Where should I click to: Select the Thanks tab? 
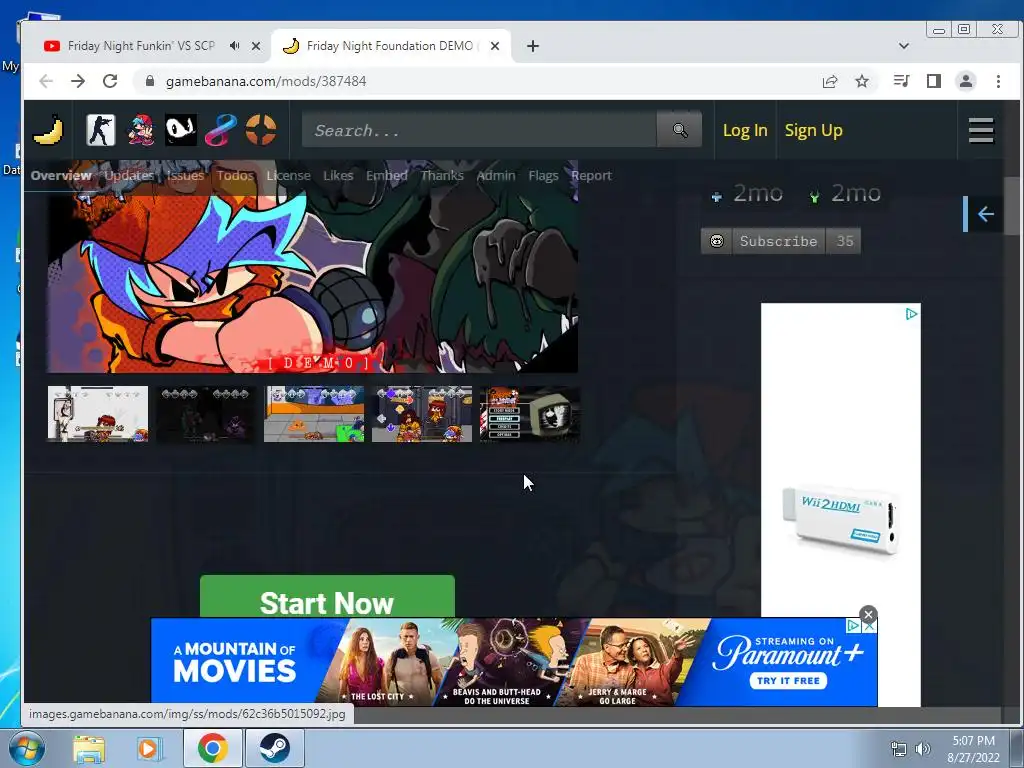click(442, 175)
